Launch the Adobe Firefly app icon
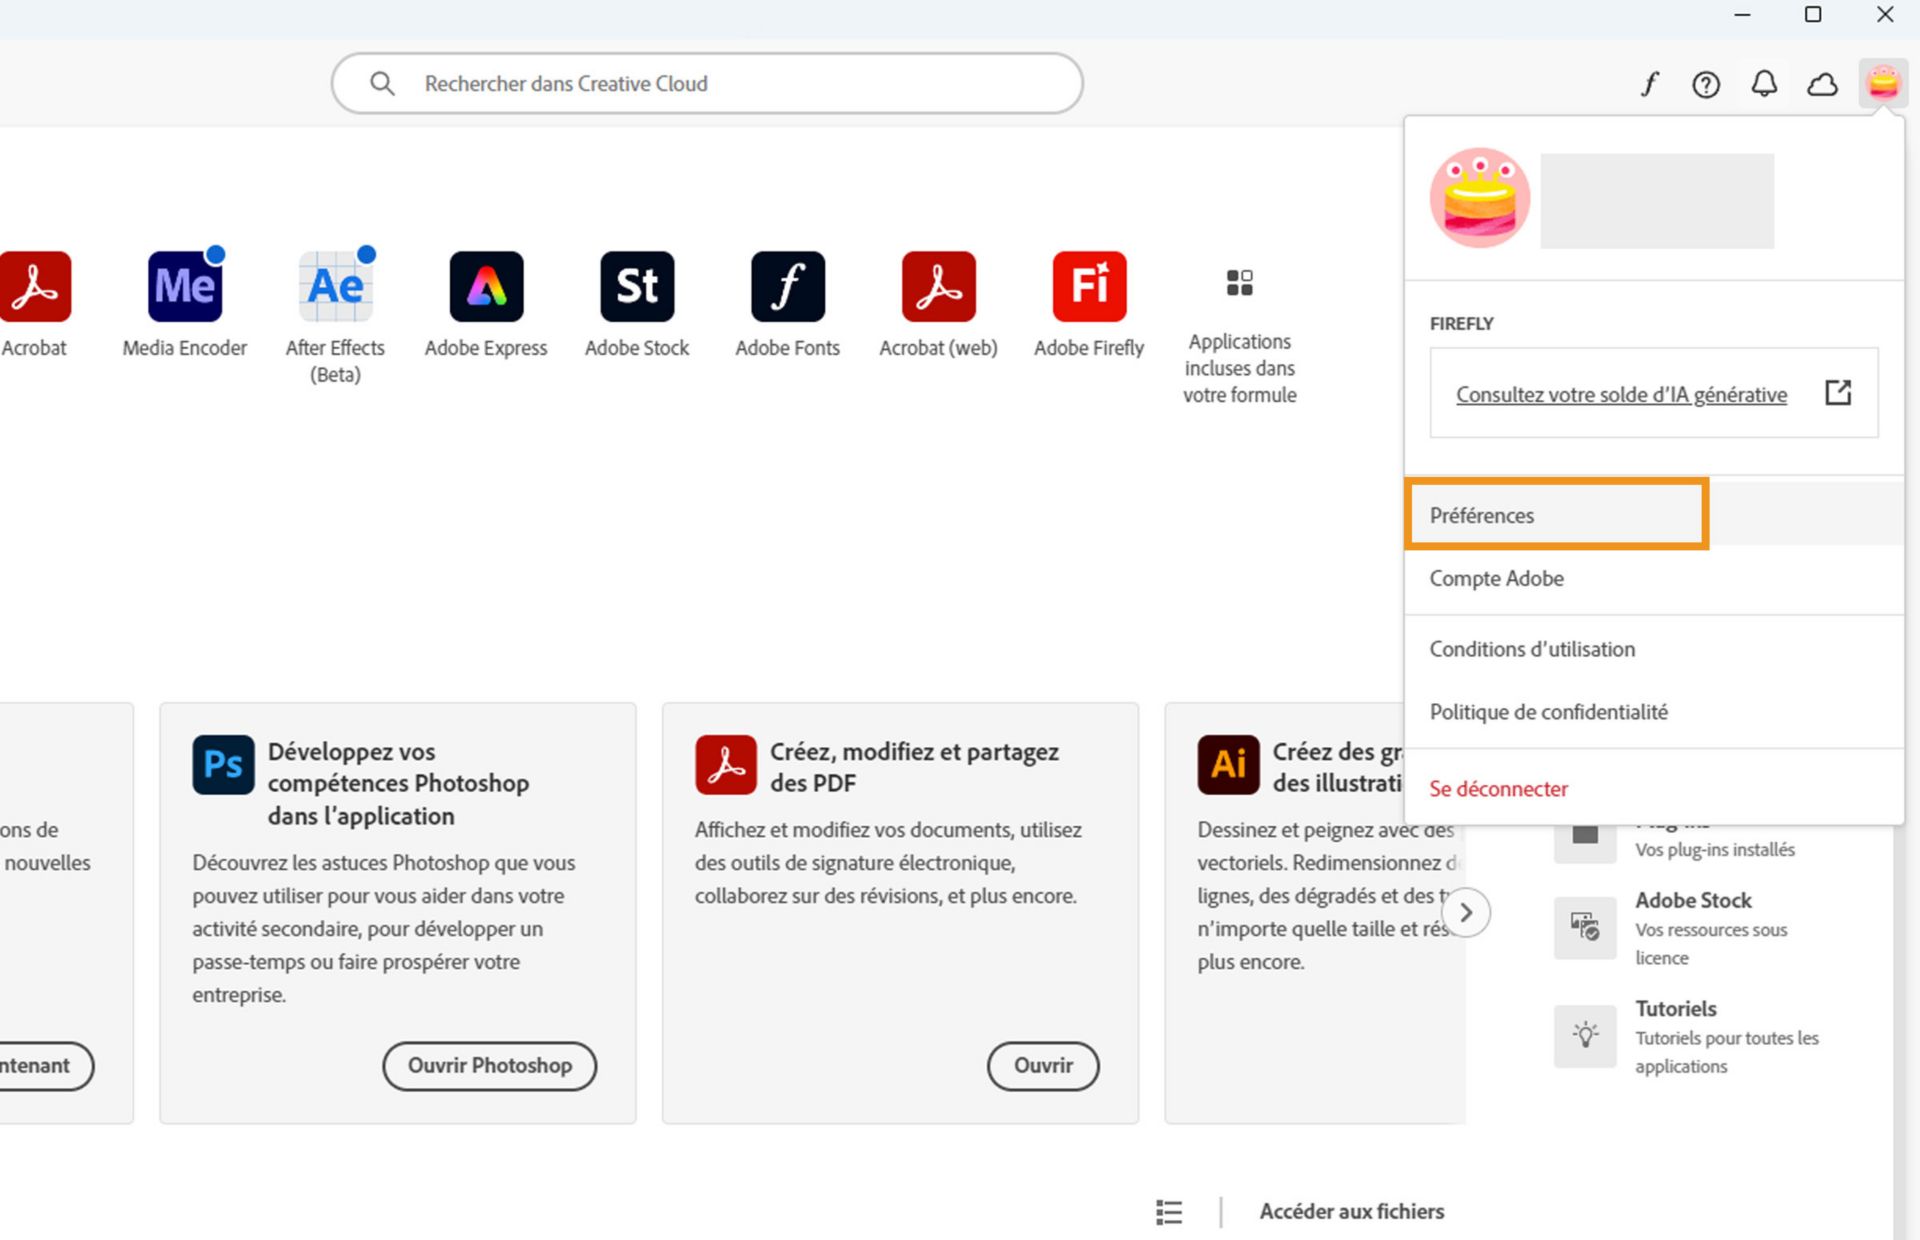 1089,287
